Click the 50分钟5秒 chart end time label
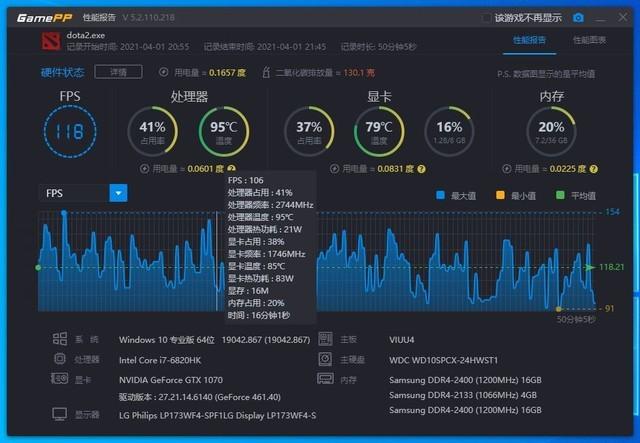Screen dimensions: 640x443 pyautogui.click(x=576, y=319)
